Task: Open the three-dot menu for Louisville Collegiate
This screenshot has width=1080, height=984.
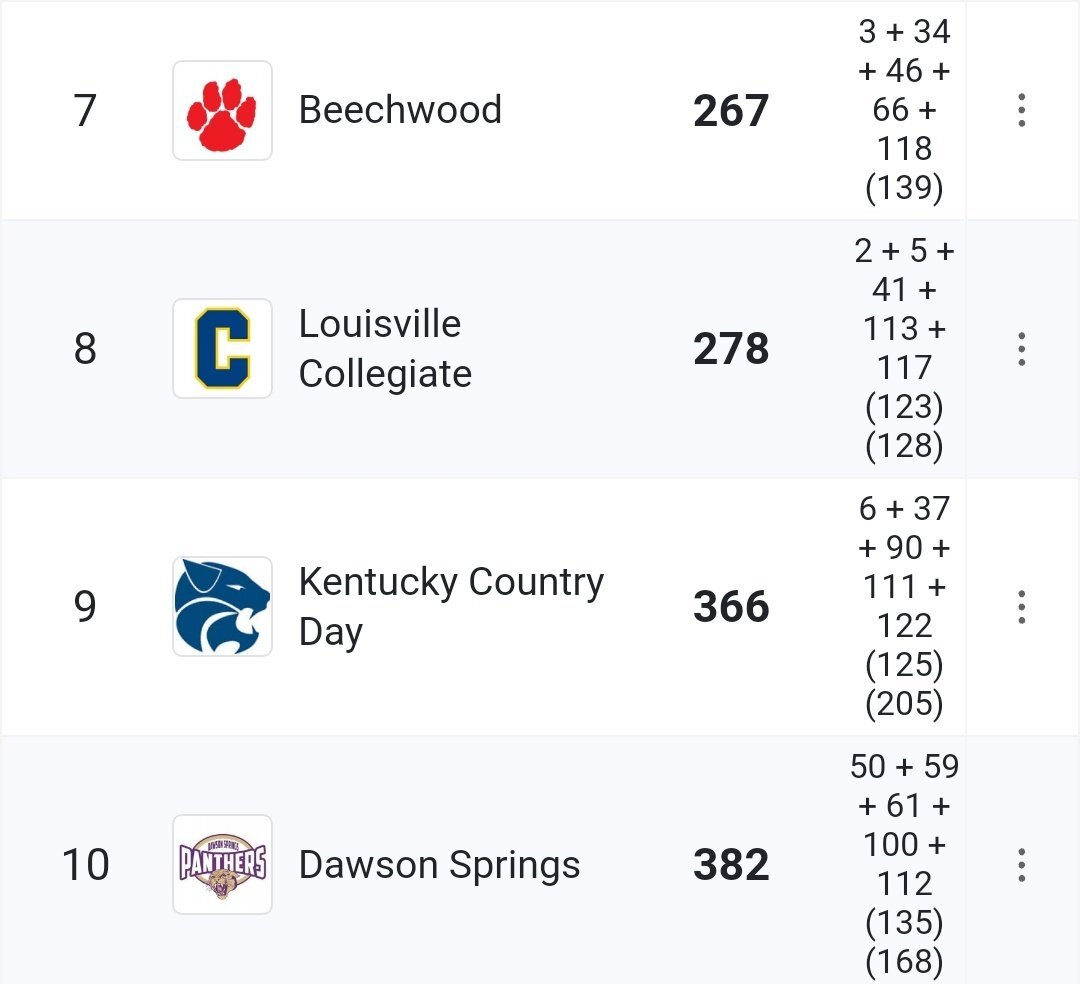Action: (x=1021, y=348)
